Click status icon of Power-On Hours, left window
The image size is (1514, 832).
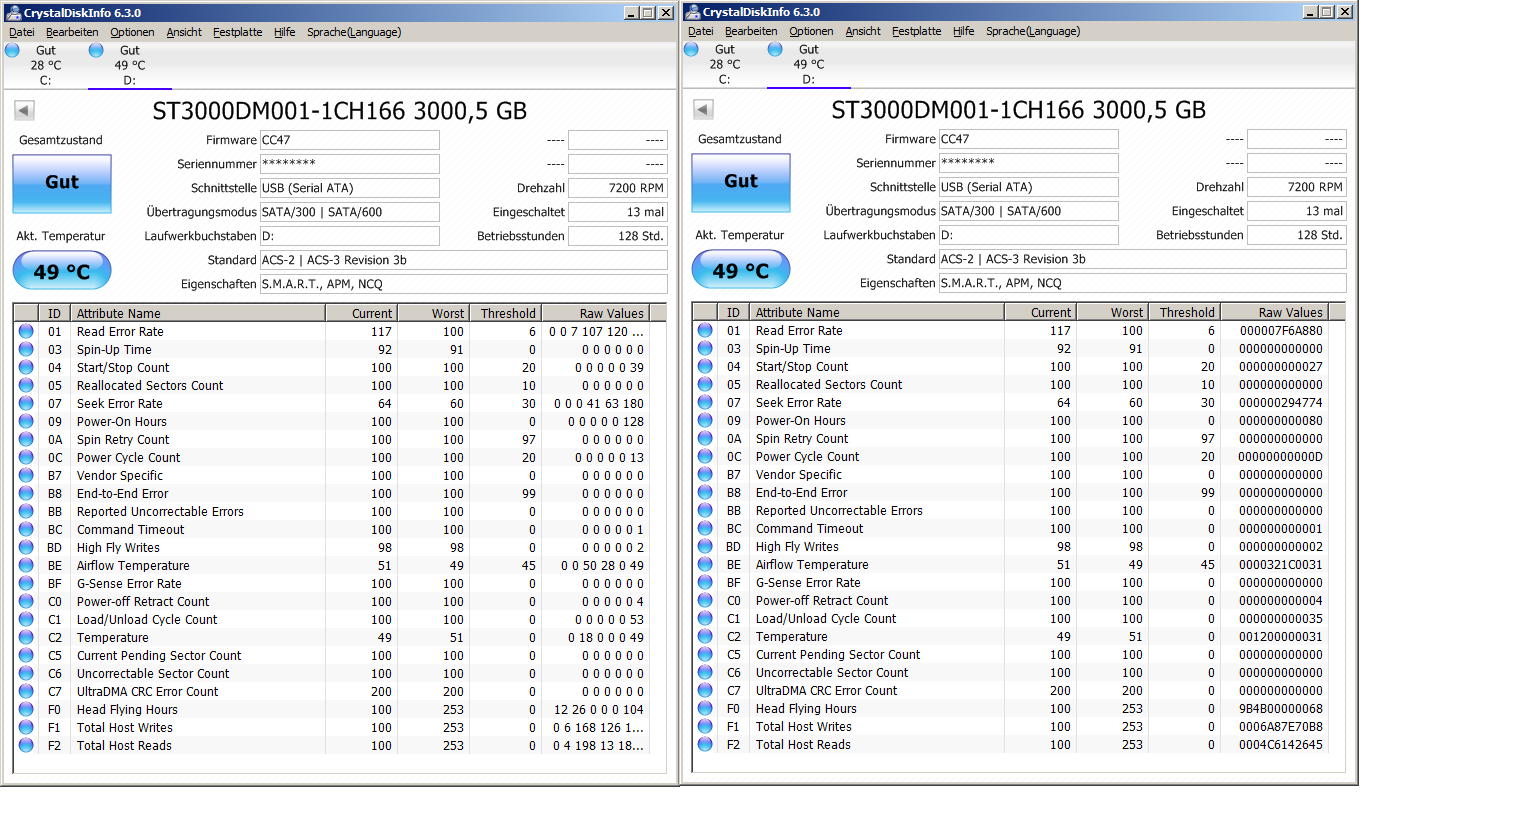[x=26, y=421]
